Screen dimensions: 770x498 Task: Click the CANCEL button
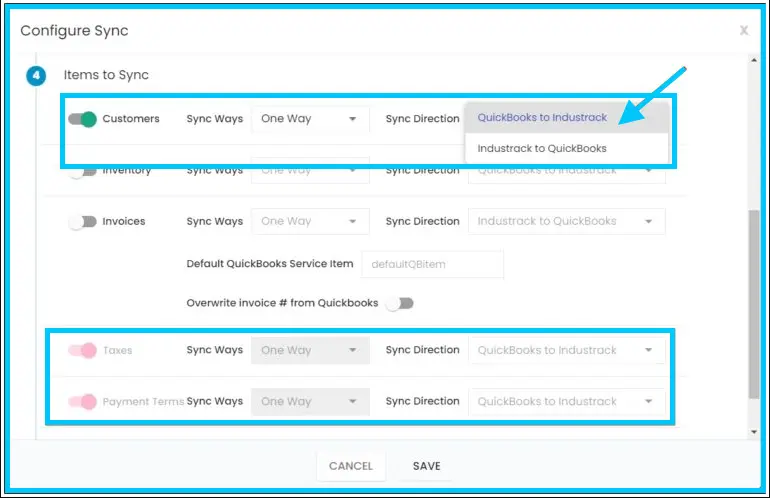351,466
